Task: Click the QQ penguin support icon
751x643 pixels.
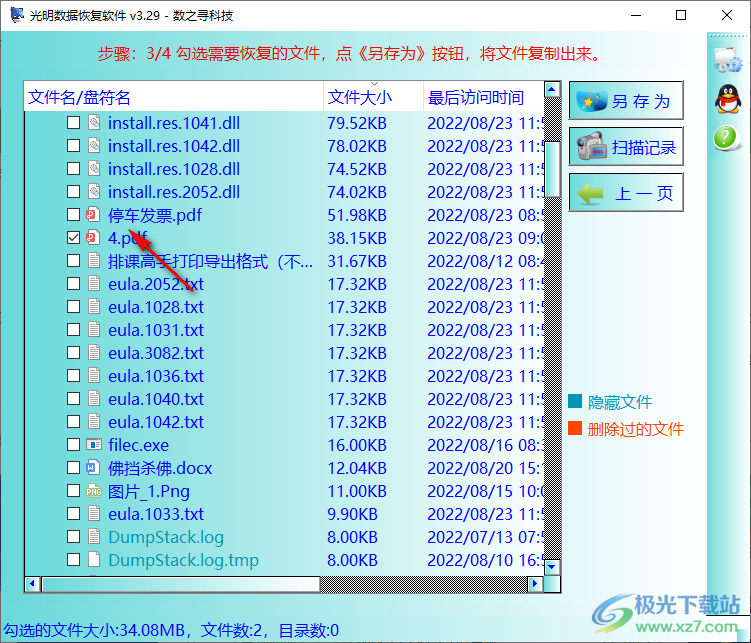Action: [728, 99]
